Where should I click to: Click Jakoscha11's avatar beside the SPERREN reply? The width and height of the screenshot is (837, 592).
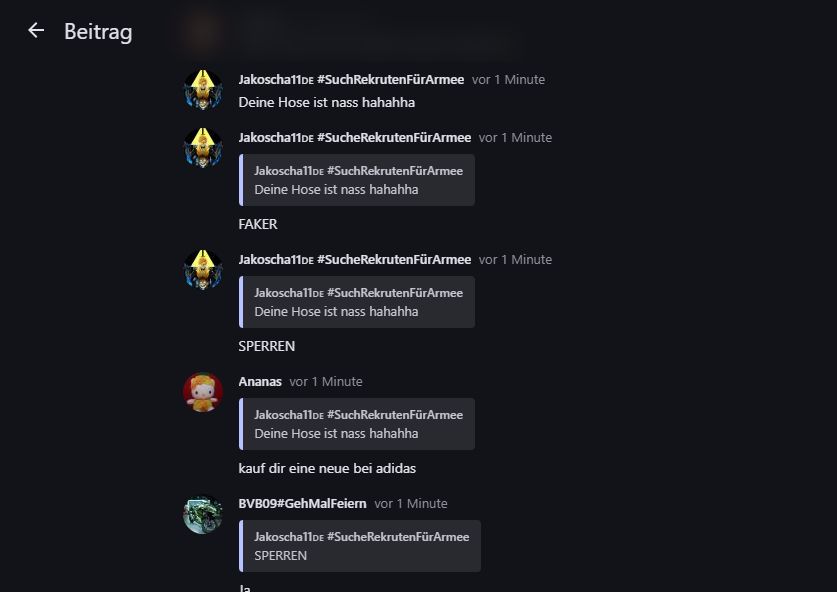pos(203,270)
